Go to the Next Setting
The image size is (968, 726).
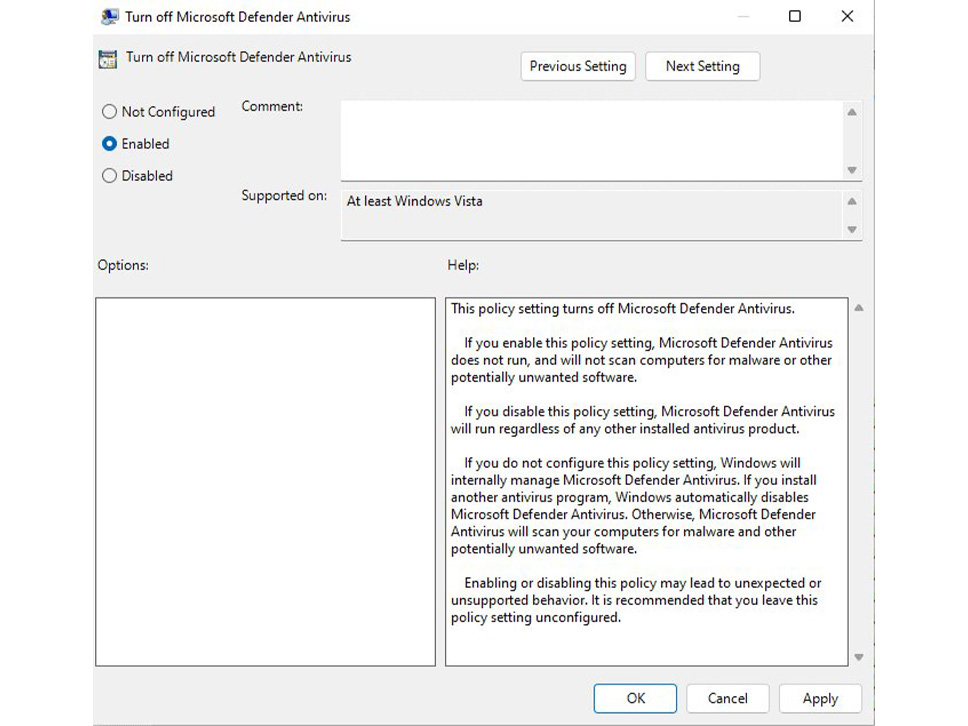pos(703,66)
